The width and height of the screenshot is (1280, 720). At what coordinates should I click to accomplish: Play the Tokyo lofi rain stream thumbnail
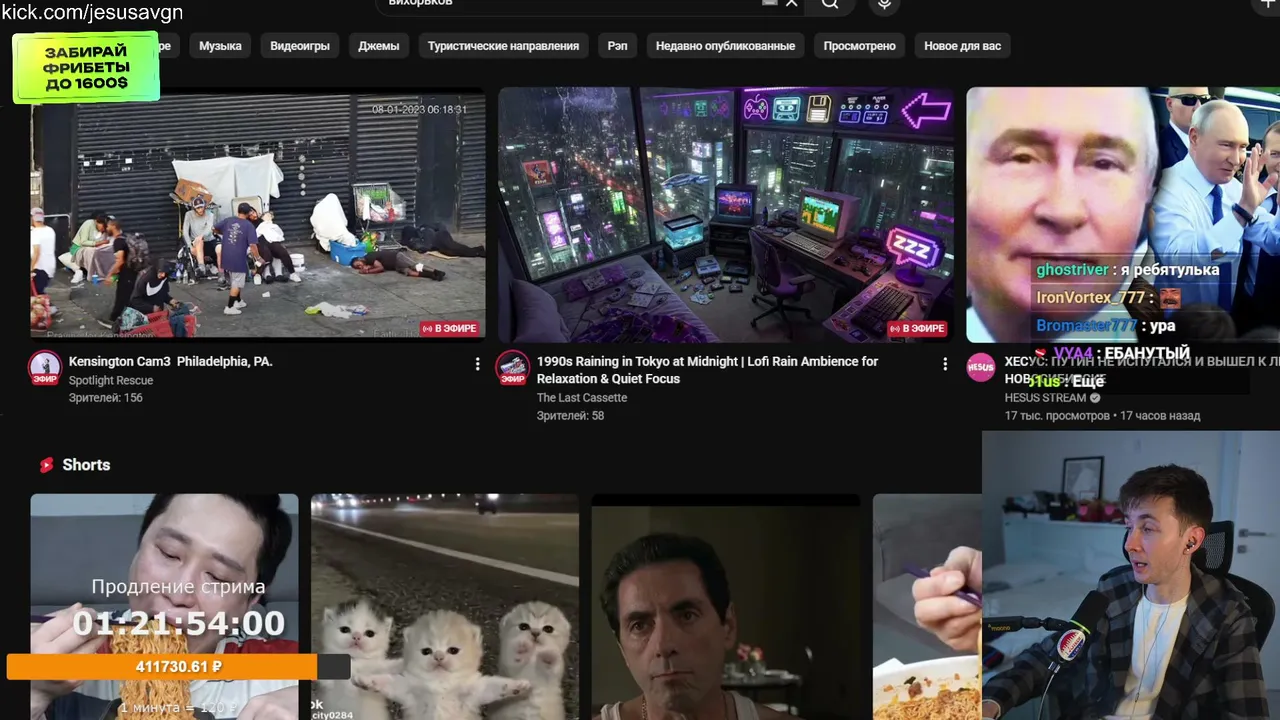click(726, 214)
